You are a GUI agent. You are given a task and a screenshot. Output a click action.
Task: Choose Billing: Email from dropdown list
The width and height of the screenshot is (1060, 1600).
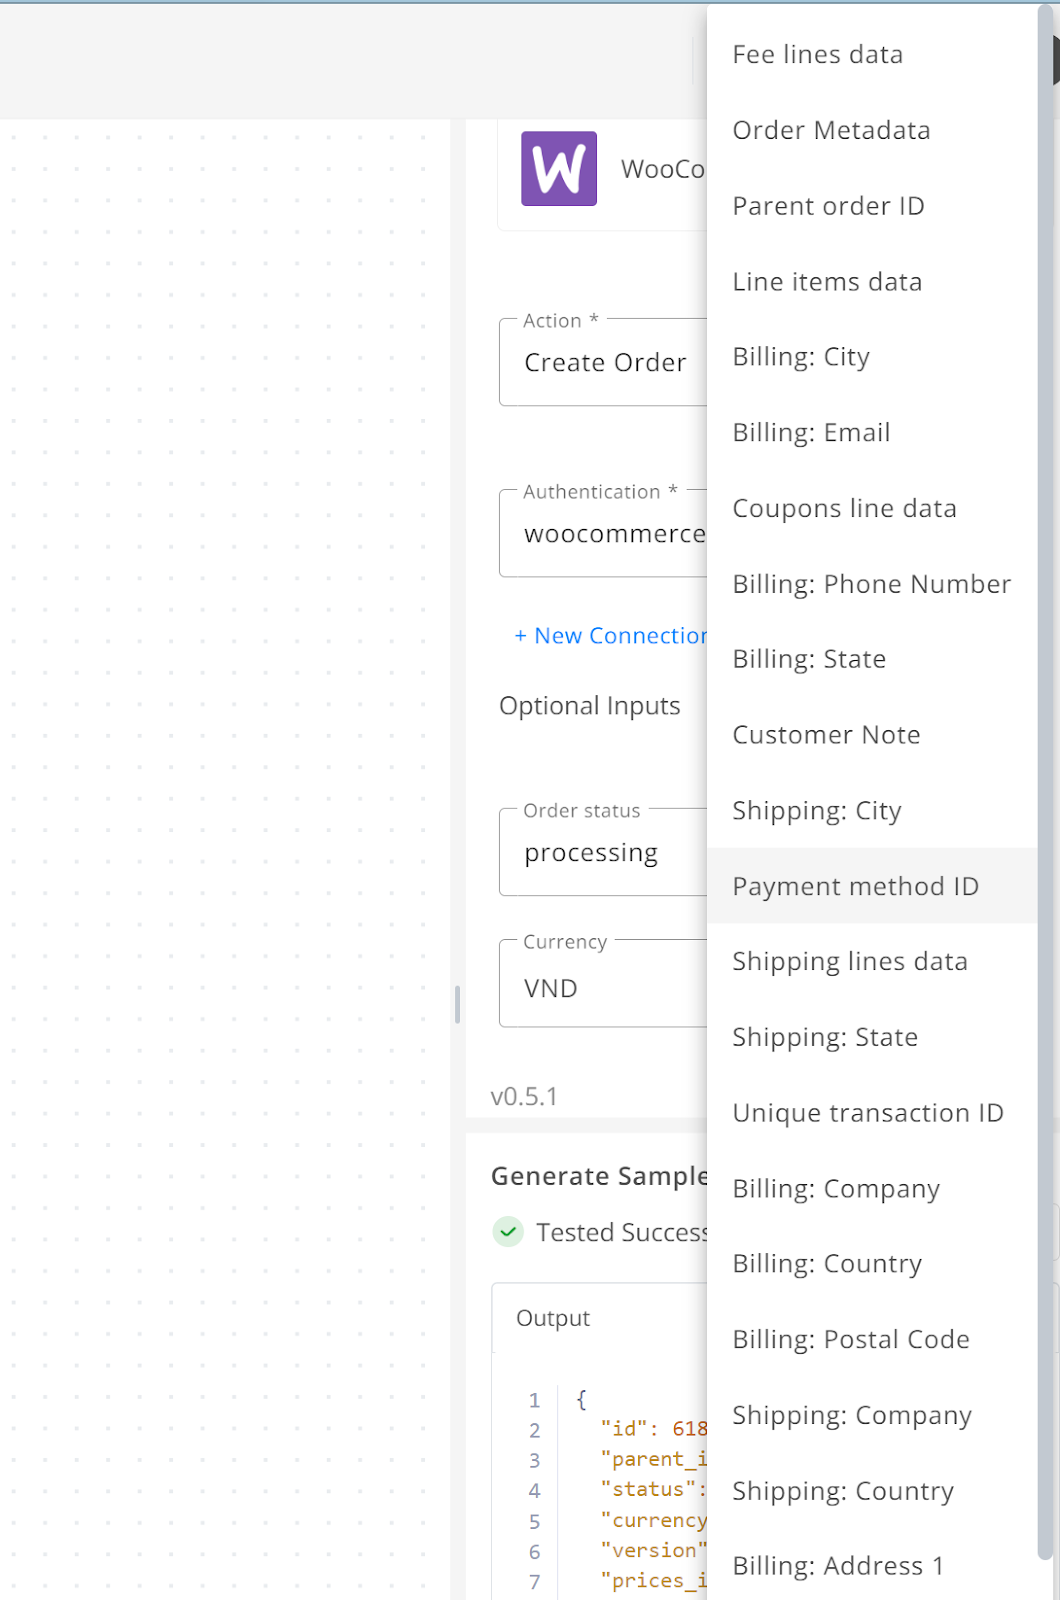(x=872, y=433)
